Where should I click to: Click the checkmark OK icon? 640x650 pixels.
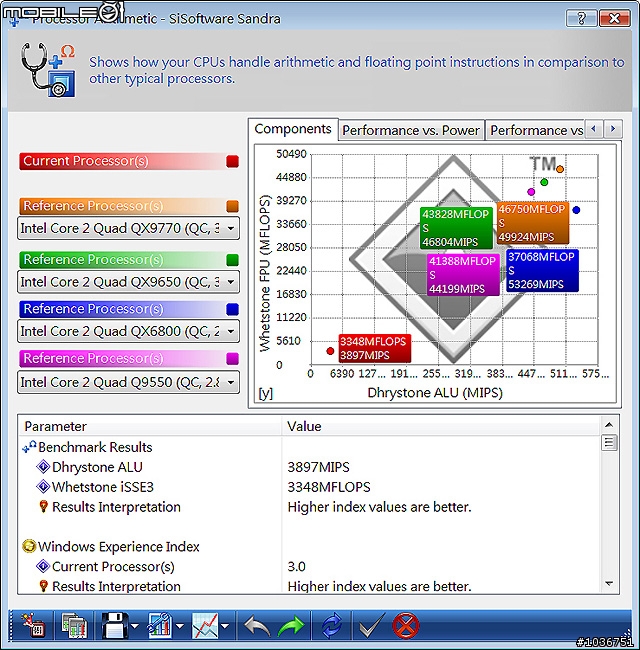tap(372, 625)
